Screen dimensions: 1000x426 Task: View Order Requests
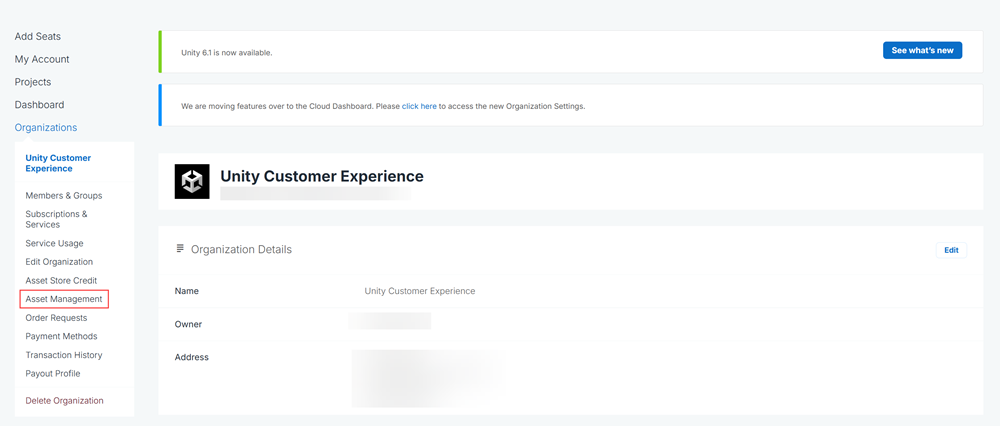[x=56, y=318]
